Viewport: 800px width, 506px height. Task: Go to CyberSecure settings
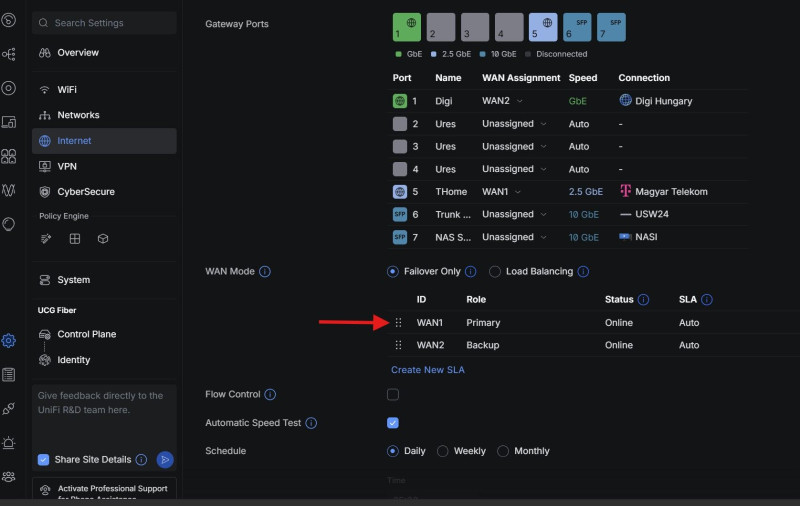point(86,192)
